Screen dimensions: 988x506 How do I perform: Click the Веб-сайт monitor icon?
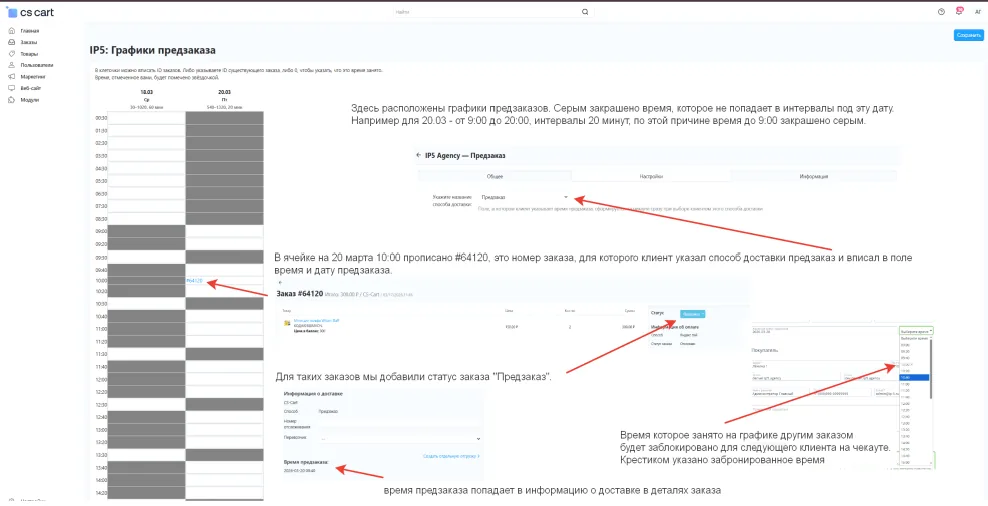click(x=11, y=88)
